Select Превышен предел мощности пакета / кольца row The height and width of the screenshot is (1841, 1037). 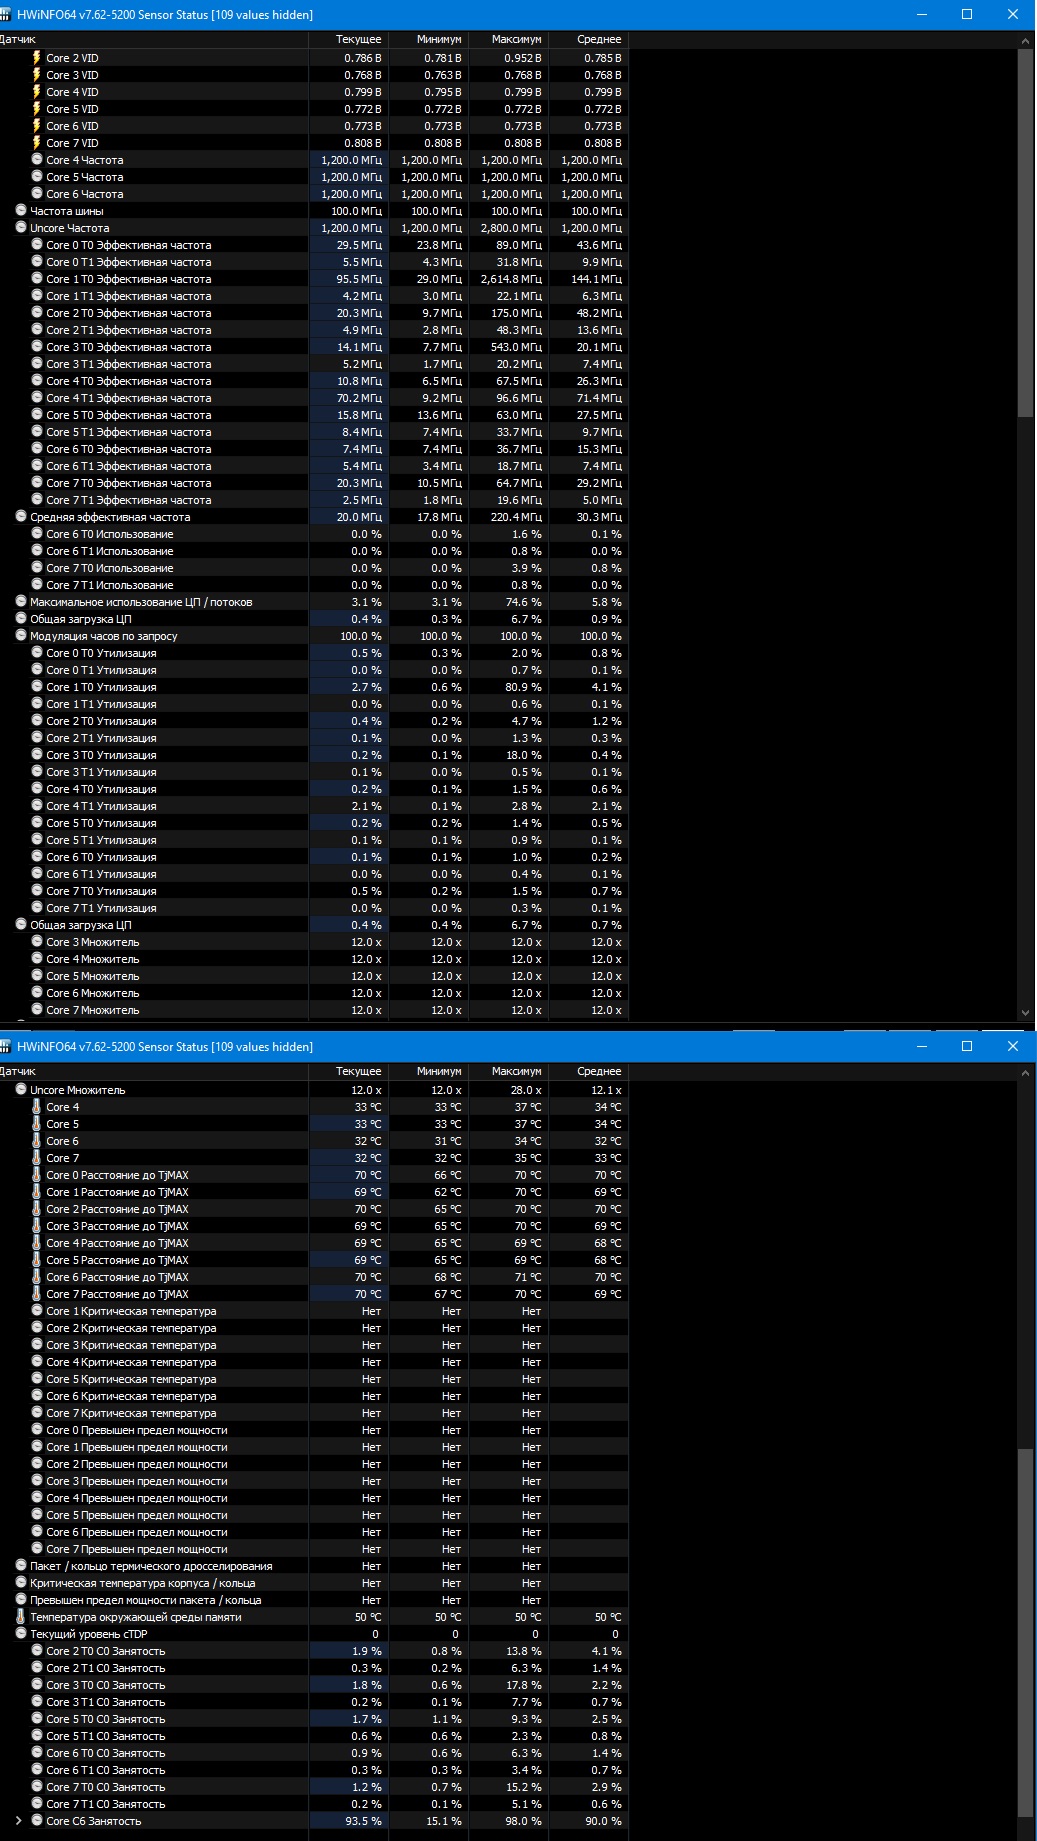pos(314,1600)
